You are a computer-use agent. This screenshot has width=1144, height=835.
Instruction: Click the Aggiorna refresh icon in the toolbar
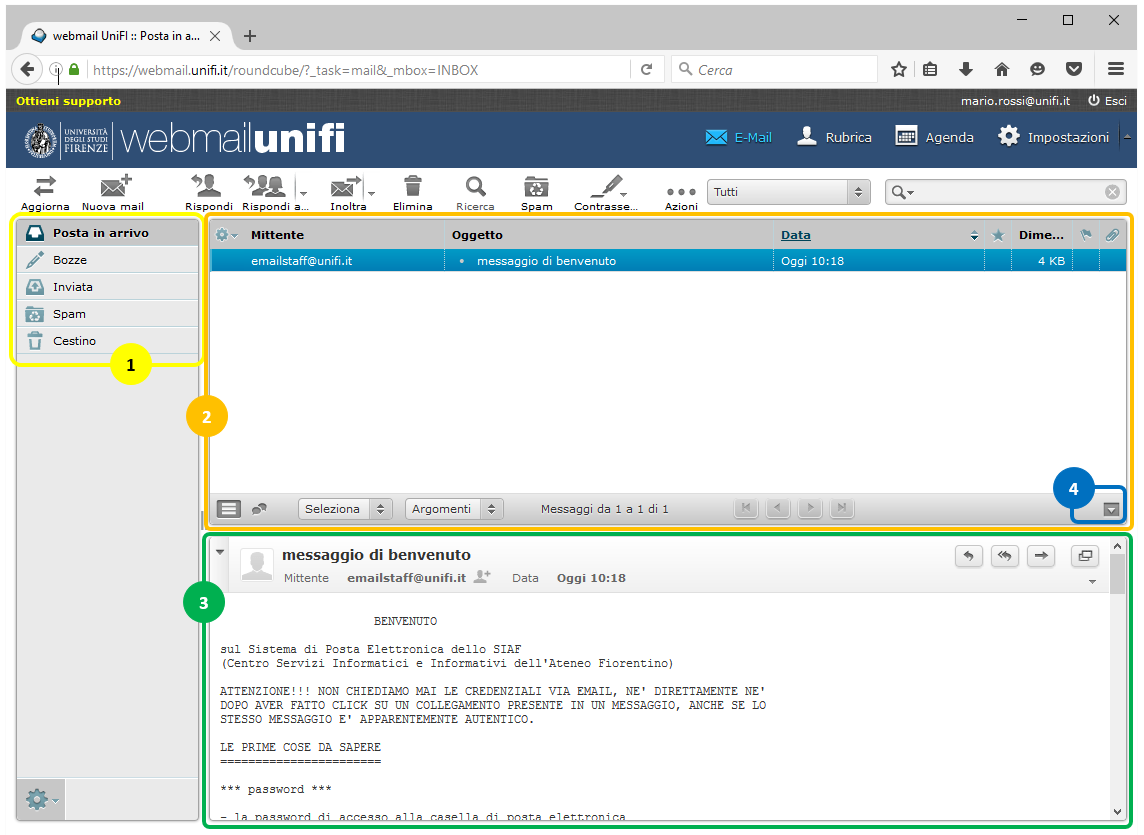coord(45,193)
